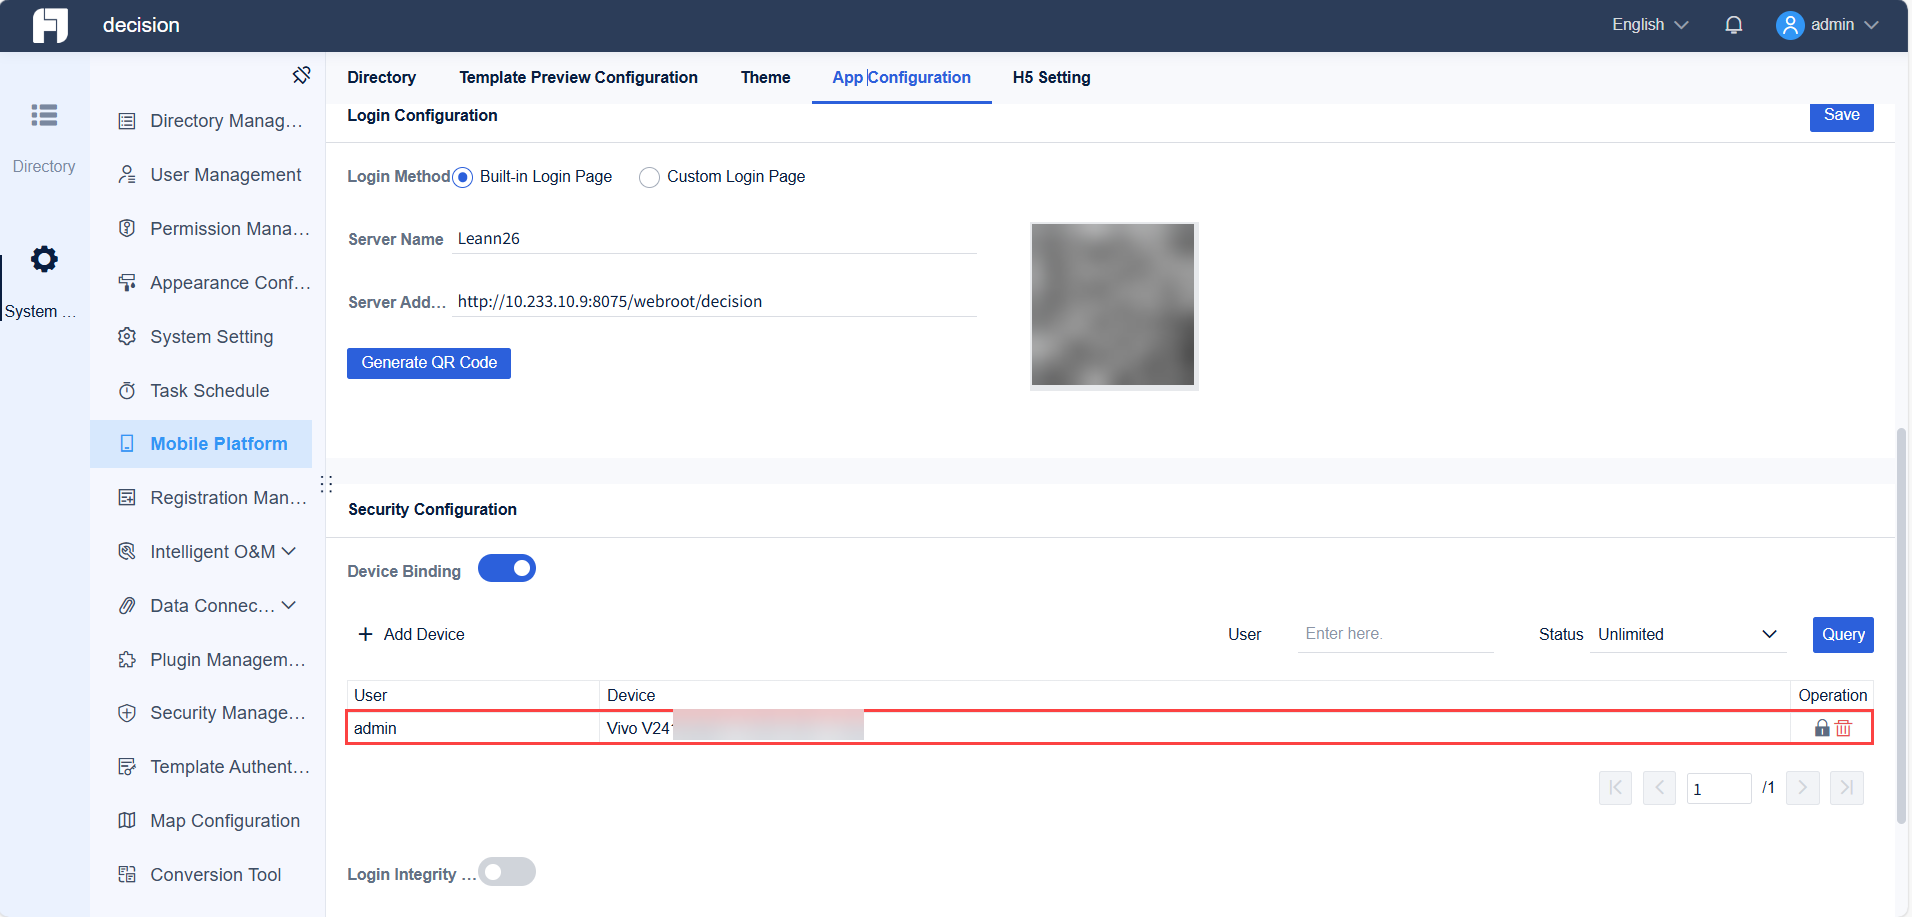Delete the admin Vivo V24 device
This screenshot has width=1912, height=917.
[1844, 728]
